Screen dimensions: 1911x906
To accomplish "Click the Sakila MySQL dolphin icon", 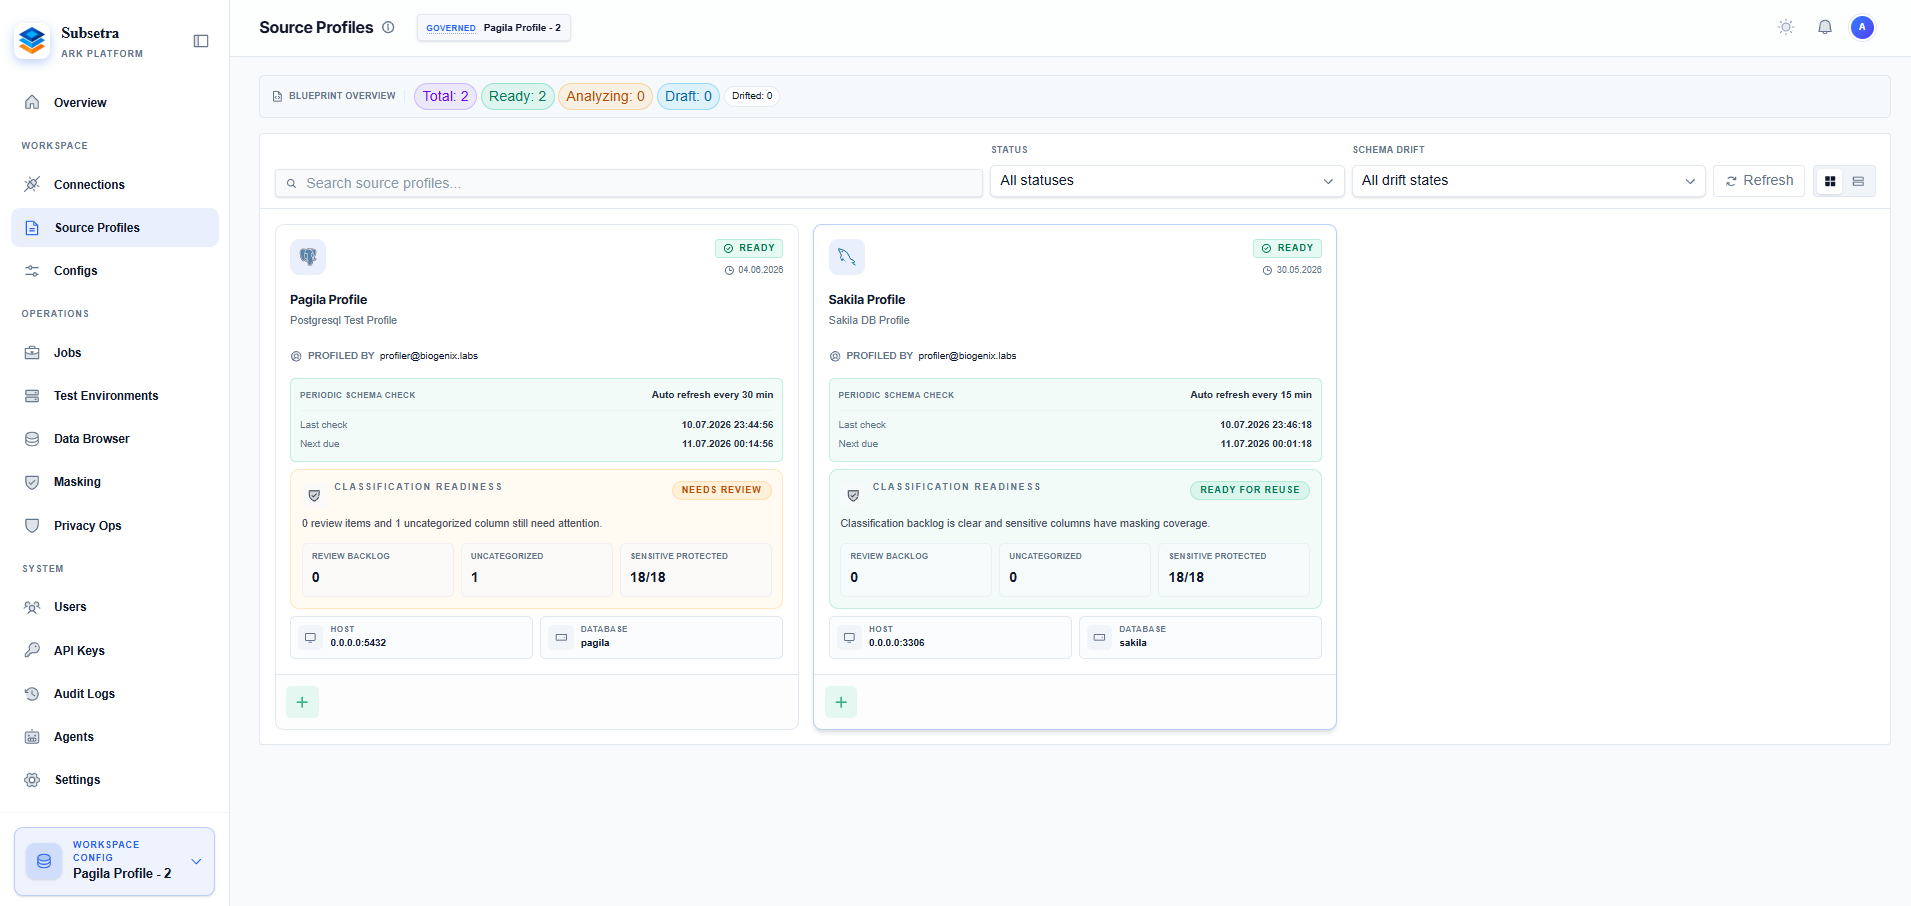I will 847,257.
